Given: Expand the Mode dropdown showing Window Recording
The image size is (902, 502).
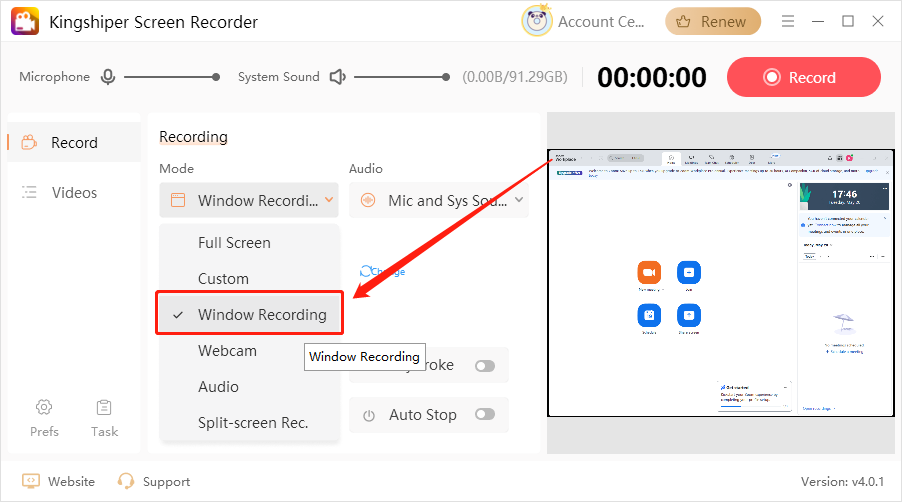Looking at the screenshot, I should 249,200.
